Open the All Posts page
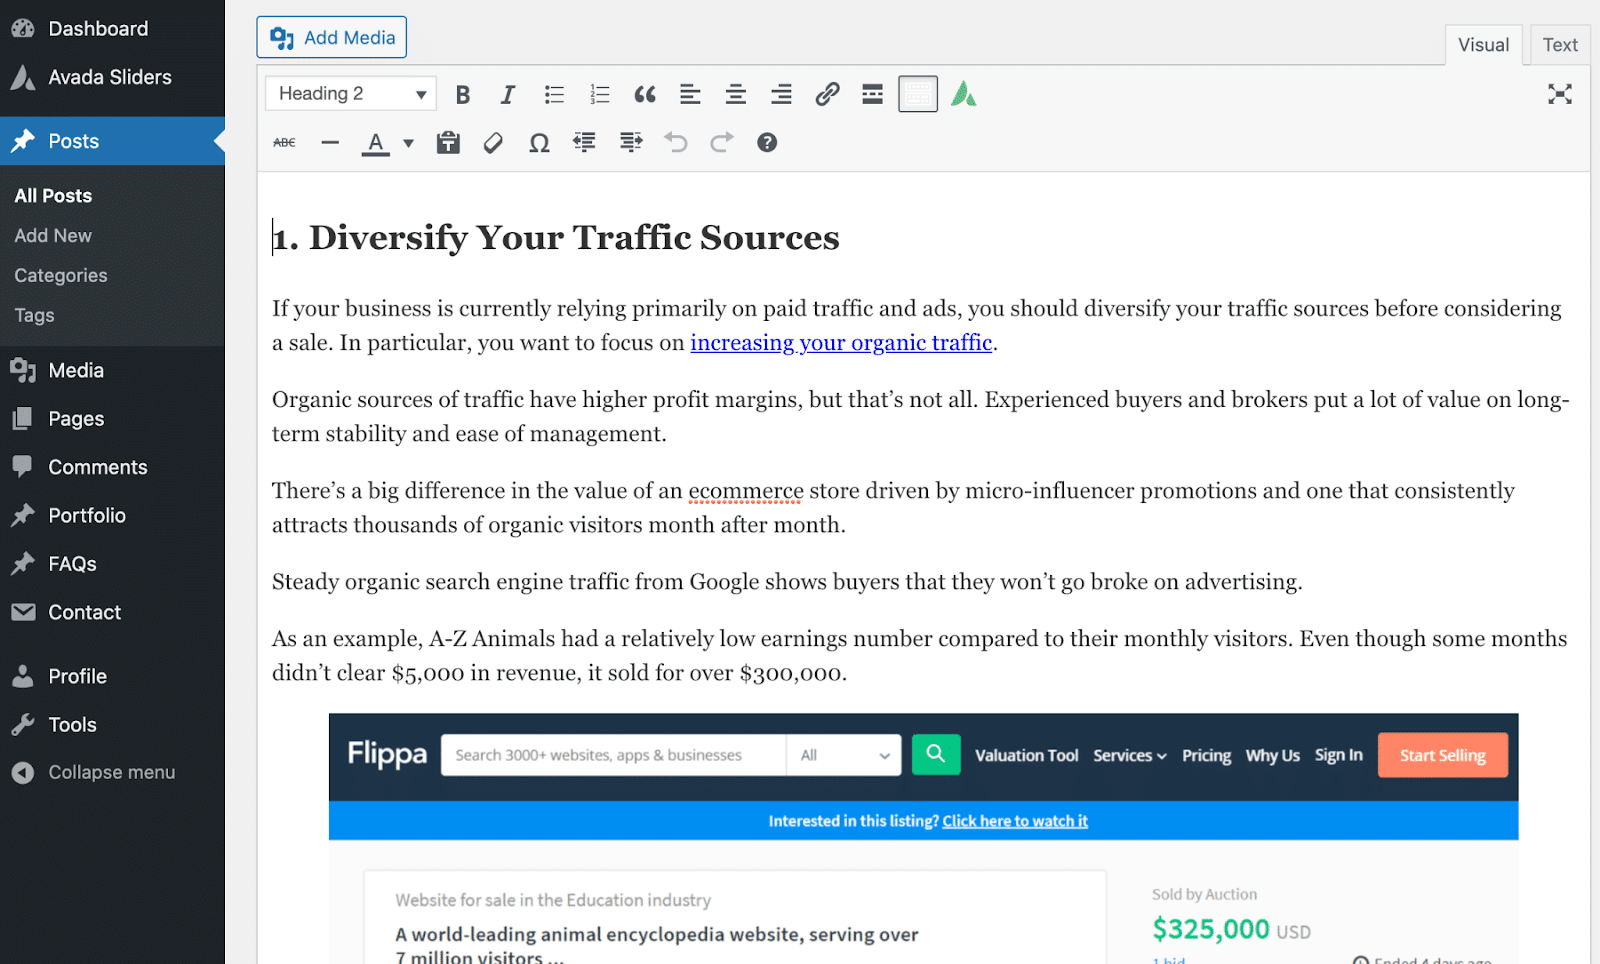This screenshot has width=1600, height=964. point(53,194)
